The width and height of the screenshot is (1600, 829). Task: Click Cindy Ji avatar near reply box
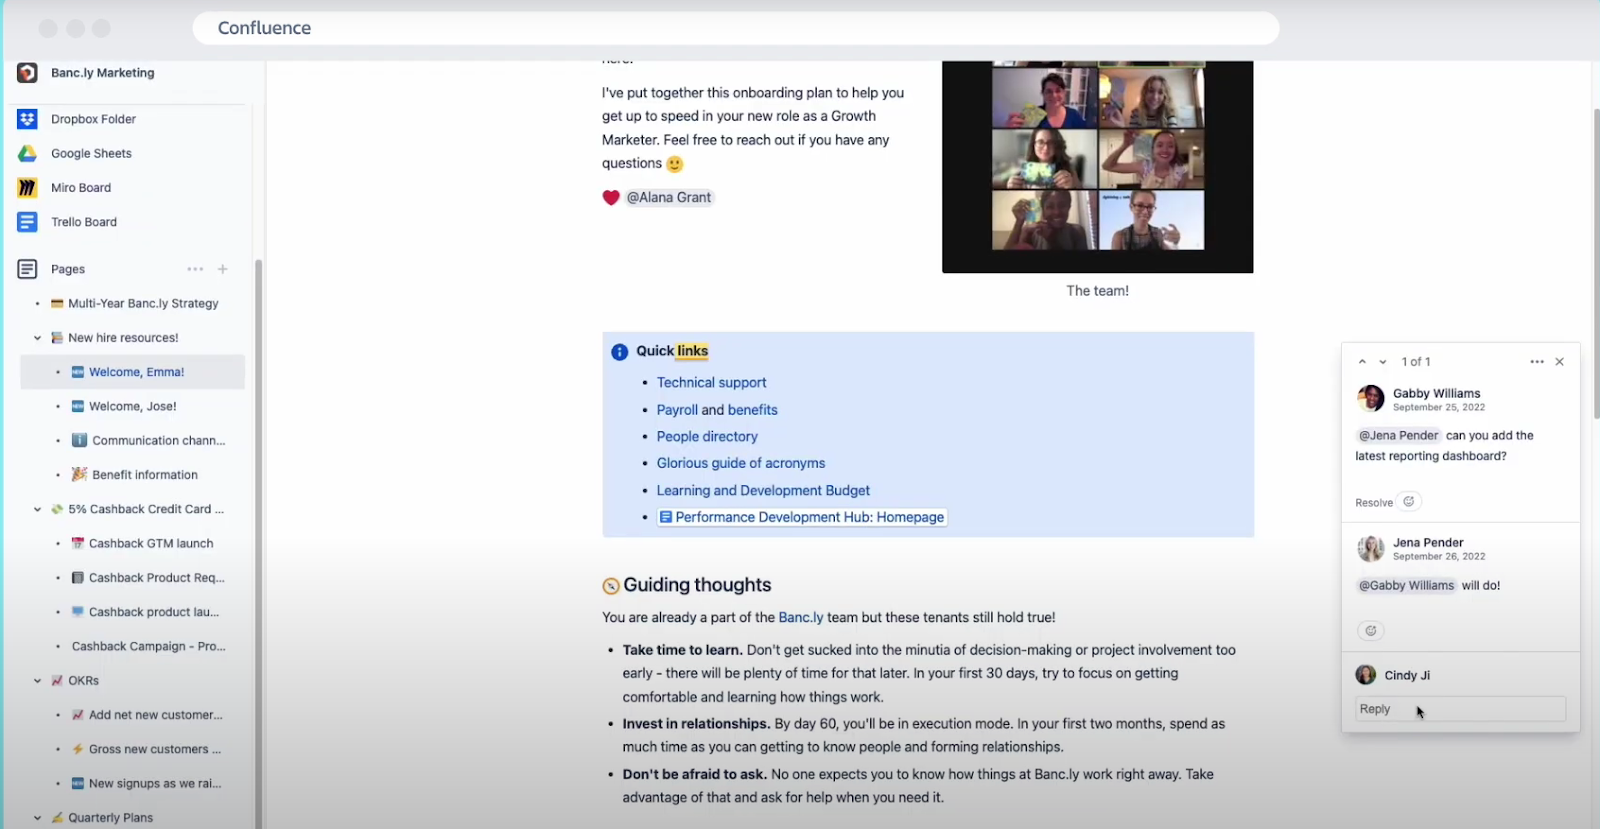tap(1366, 675)
